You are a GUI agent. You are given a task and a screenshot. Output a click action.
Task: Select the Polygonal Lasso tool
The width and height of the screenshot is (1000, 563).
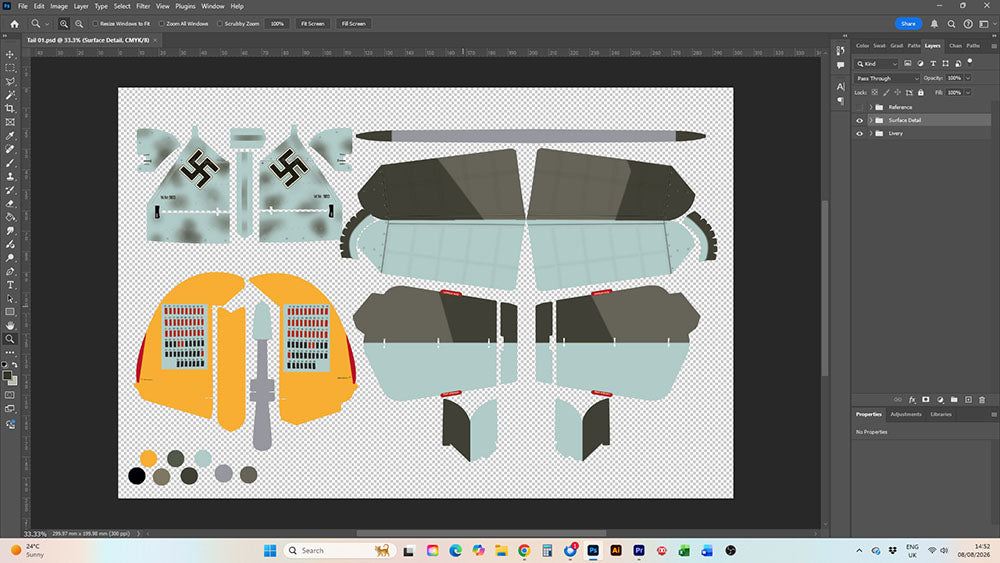[x=10, y=82]
